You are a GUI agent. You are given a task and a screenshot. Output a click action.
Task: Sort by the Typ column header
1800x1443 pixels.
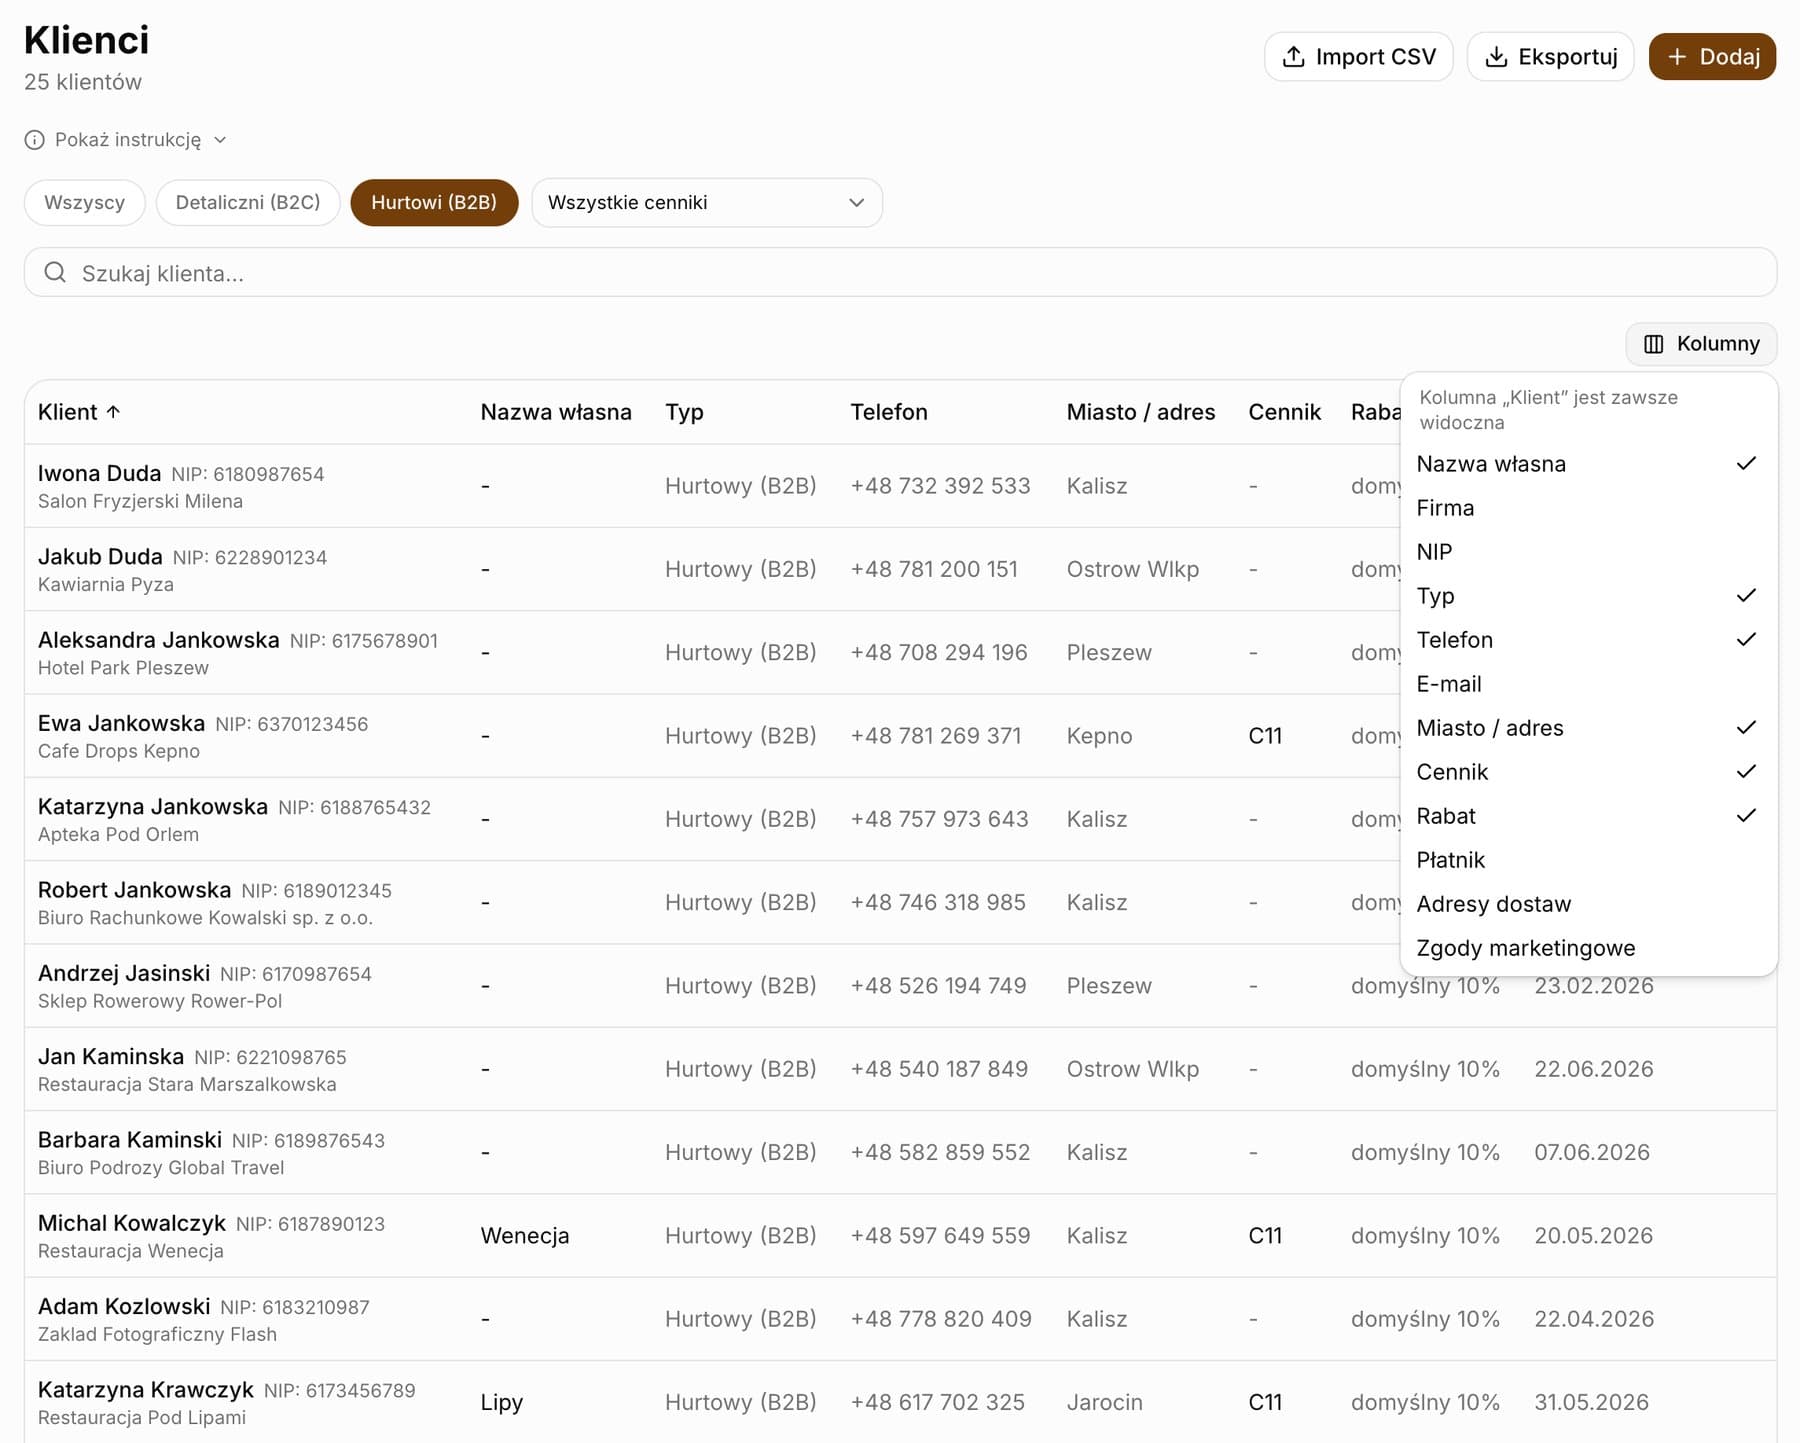[685, 412]
